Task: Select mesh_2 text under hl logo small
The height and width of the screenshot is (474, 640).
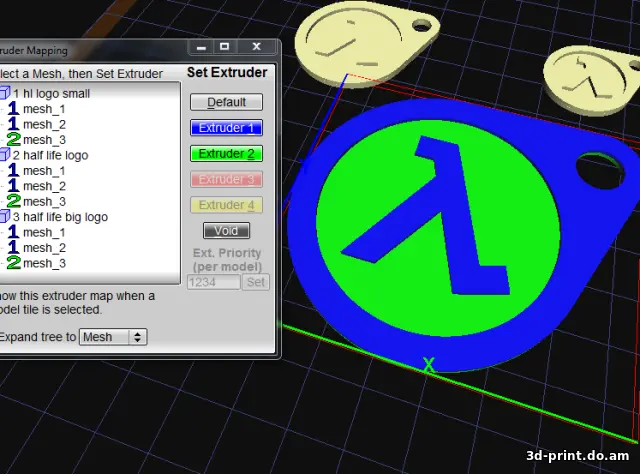Action: pyautogui.click(x=44, y=125)
